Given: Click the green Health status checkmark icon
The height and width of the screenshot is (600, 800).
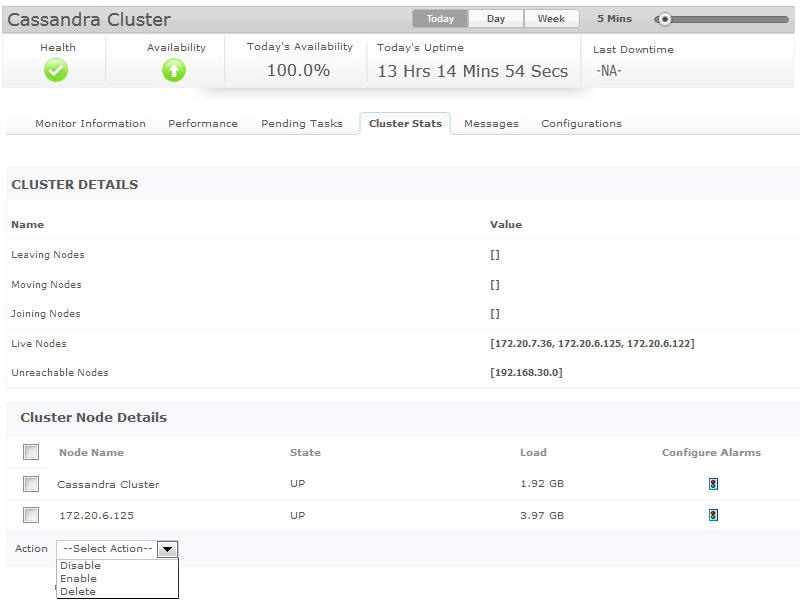Looking at the screenshot, I should 56,70.
